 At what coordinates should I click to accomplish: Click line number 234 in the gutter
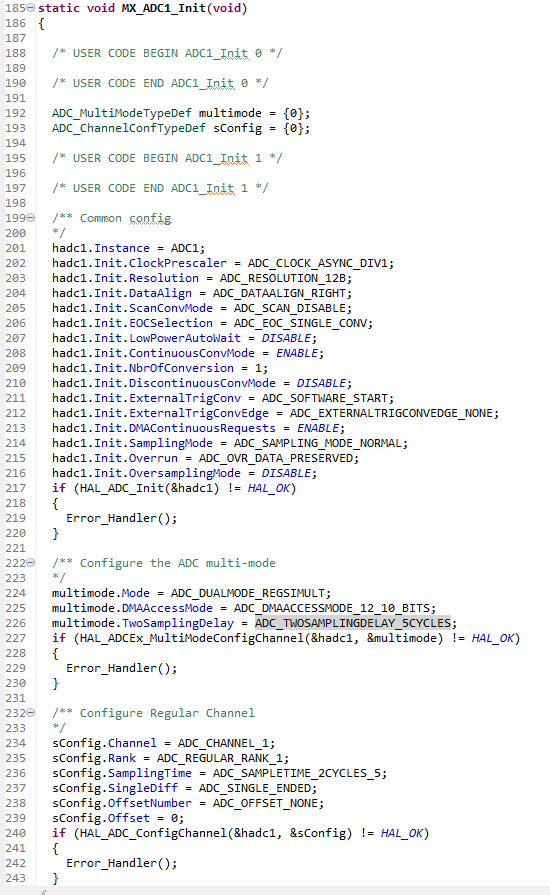pos(15,743)
